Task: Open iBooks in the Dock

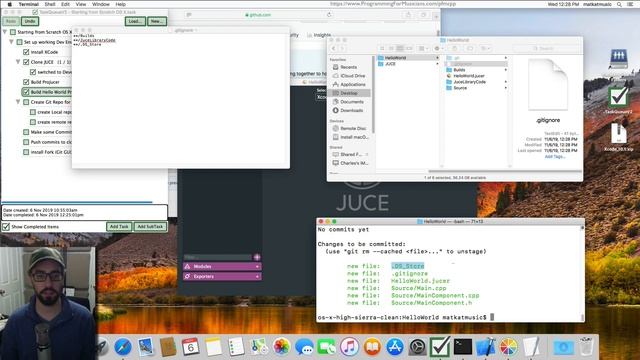Action: pyautogui.click(x=372, y=347)
